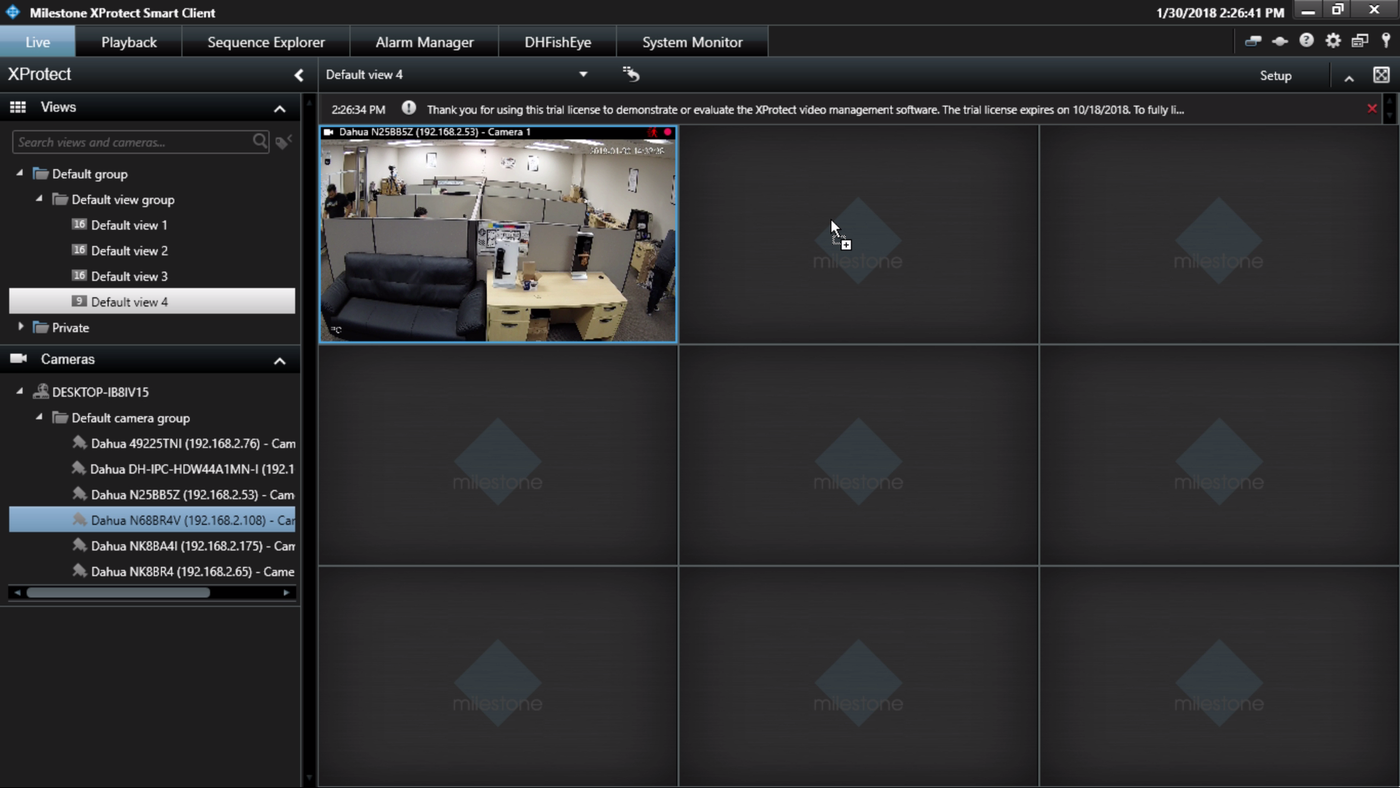Viewport: 1400px width, 788px height.
Task: Select the Dahua N25BB5Z live video tile
Action: click(x=498, y=240)
